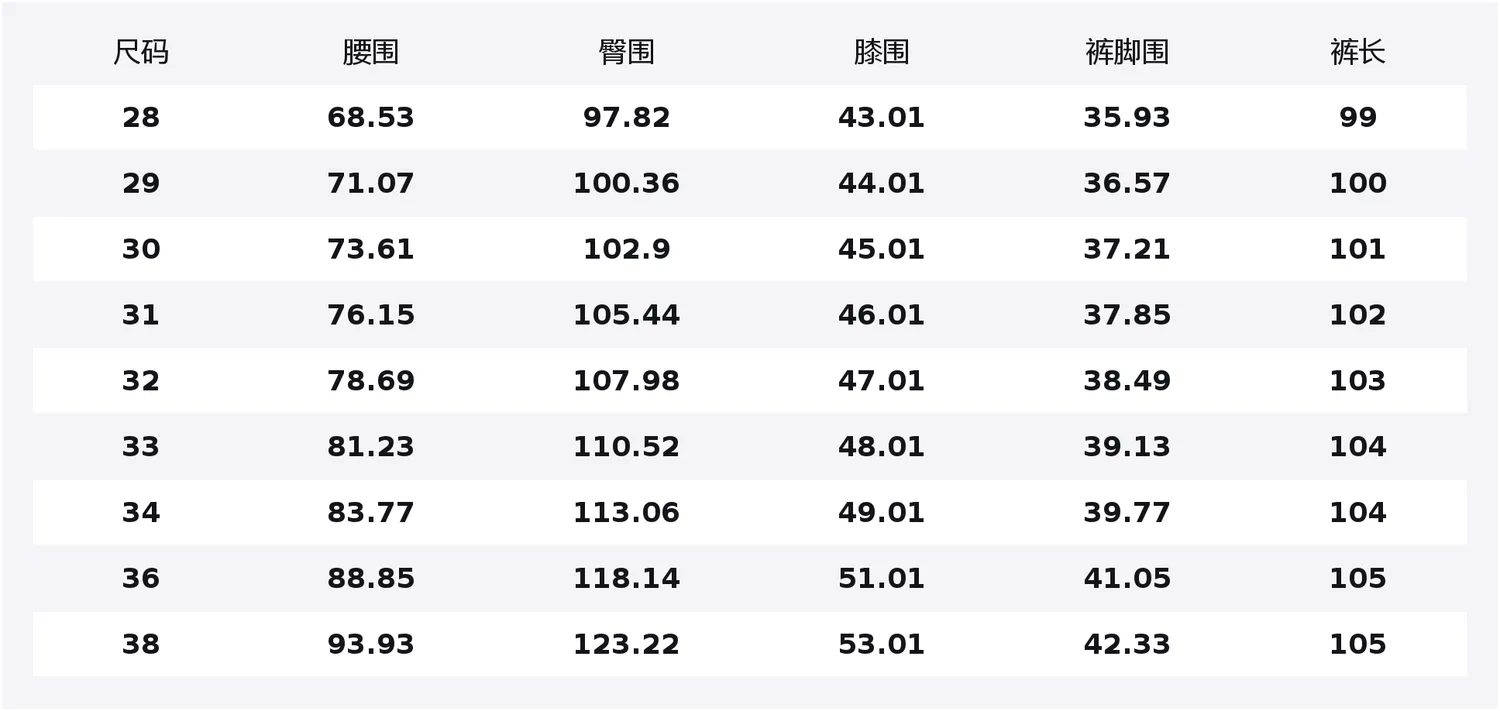Click size 38 row label
This screenshot has height=711, width=1500.
tap(140, 645)
